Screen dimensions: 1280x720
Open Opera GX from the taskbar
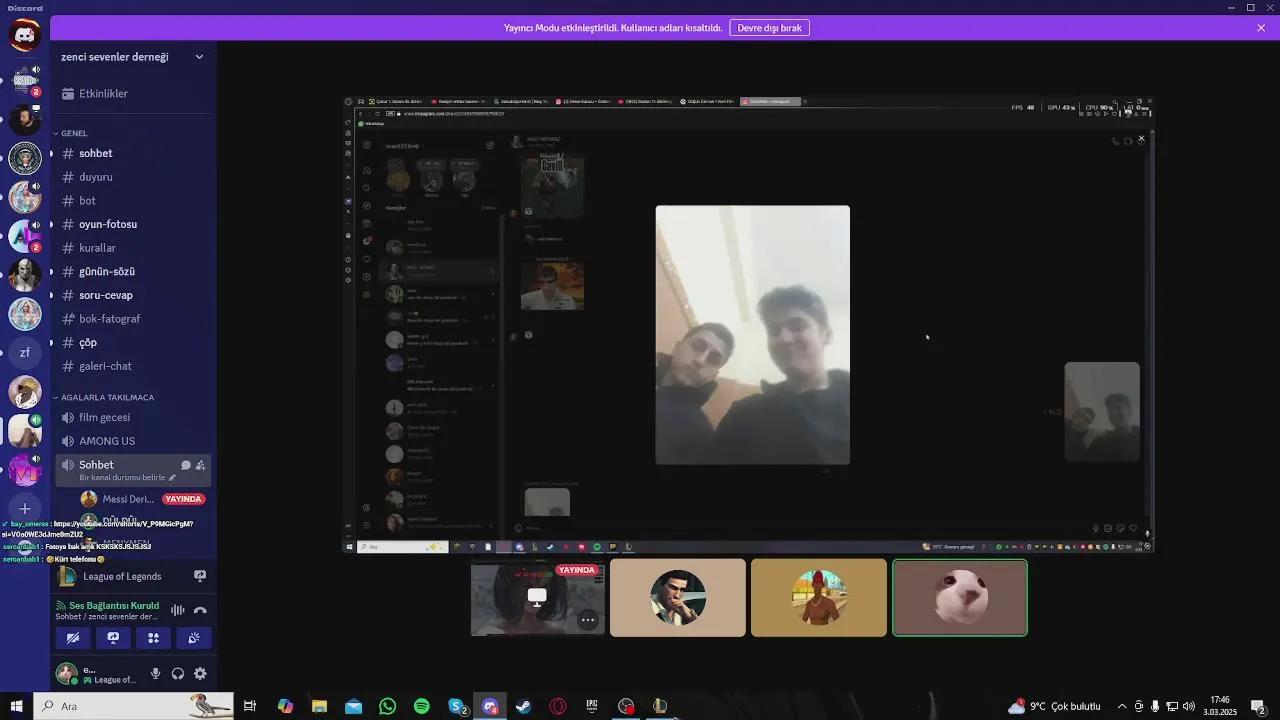558,706
